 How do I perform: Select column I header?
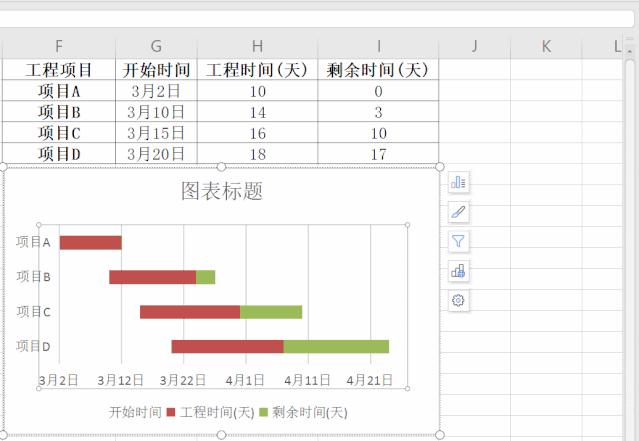point(379,46)
